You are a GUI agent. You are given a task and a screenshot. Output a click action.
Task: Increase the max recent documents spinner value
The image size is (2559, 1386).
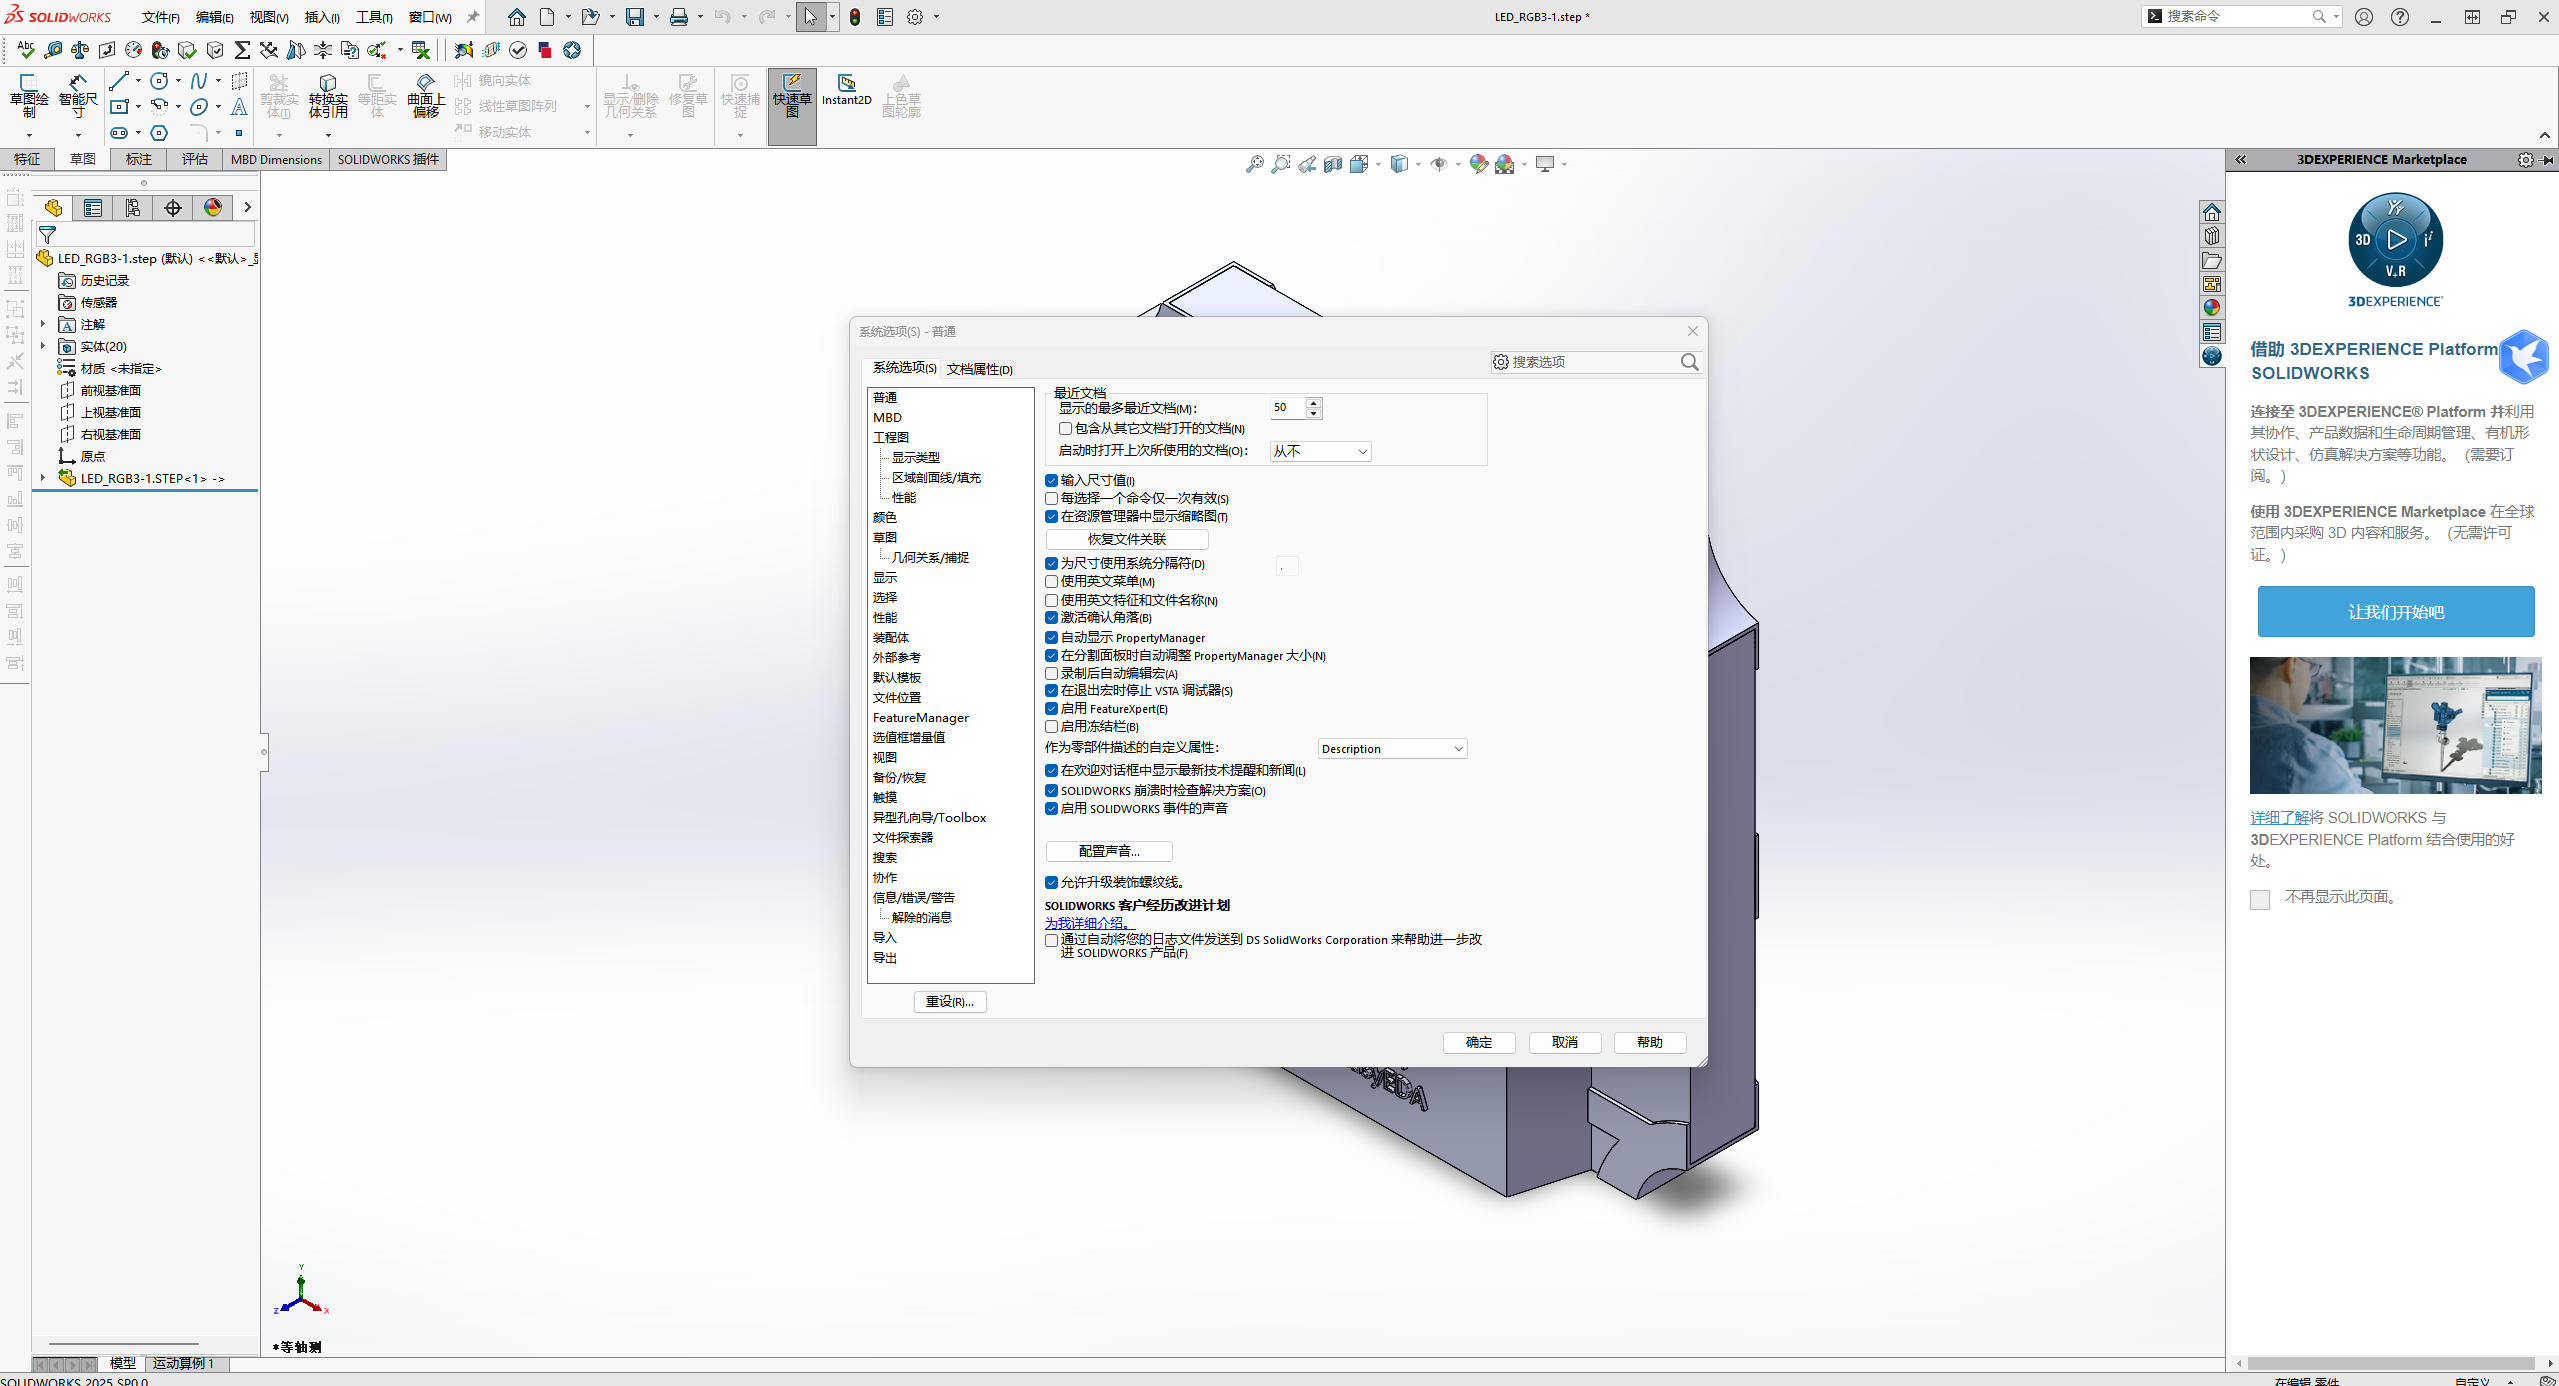pos(1314,403)
